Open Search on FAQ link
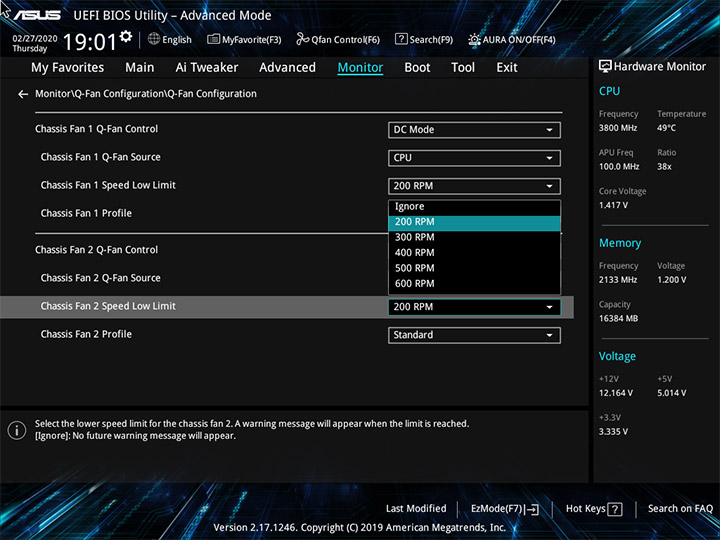Screen dimensions: 720x540 click(680, 509)
